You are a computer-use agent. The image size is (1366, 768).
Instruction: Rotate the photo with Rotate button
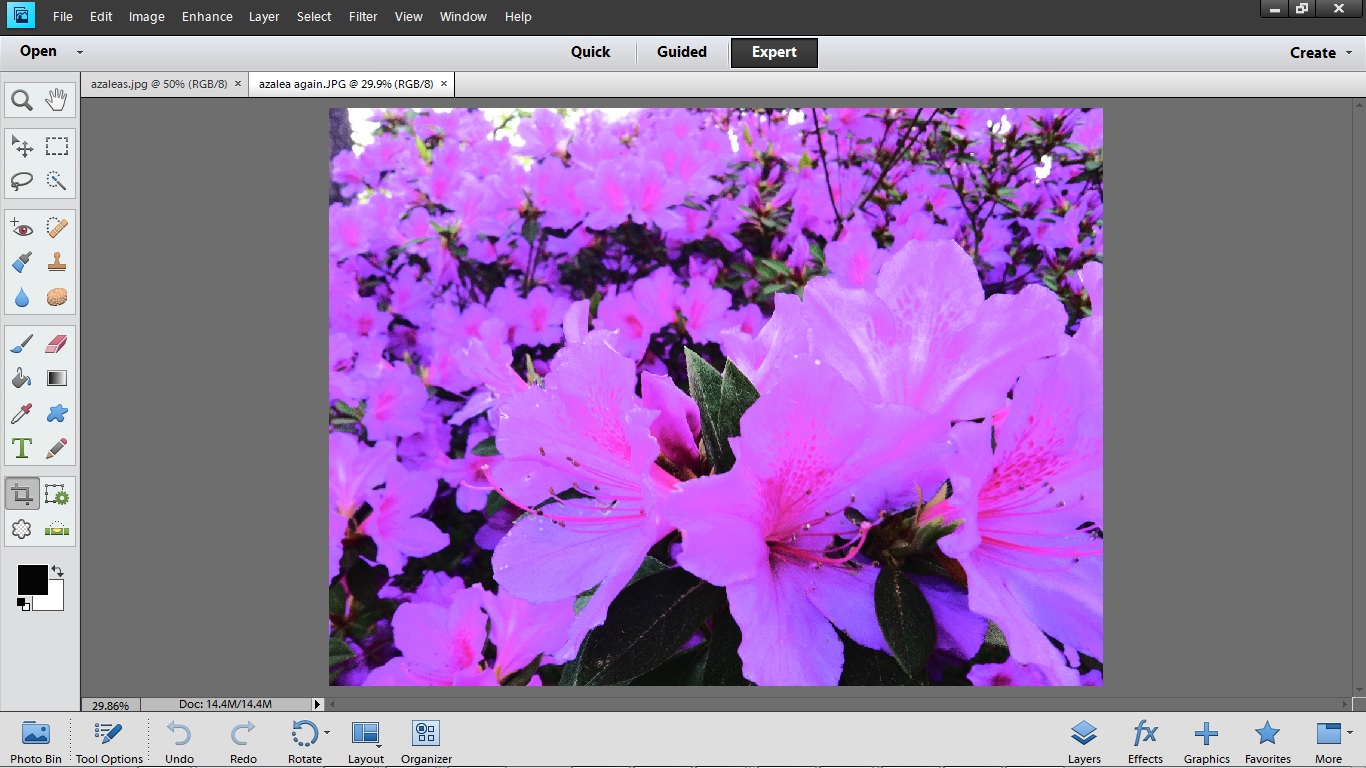305,742
